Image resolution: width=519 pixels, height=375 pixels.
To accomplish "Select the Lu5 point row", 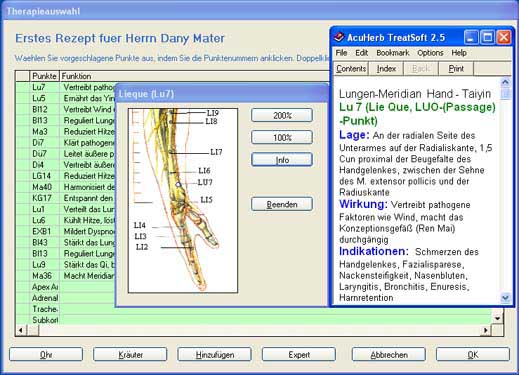I will (x=65, y=98).
